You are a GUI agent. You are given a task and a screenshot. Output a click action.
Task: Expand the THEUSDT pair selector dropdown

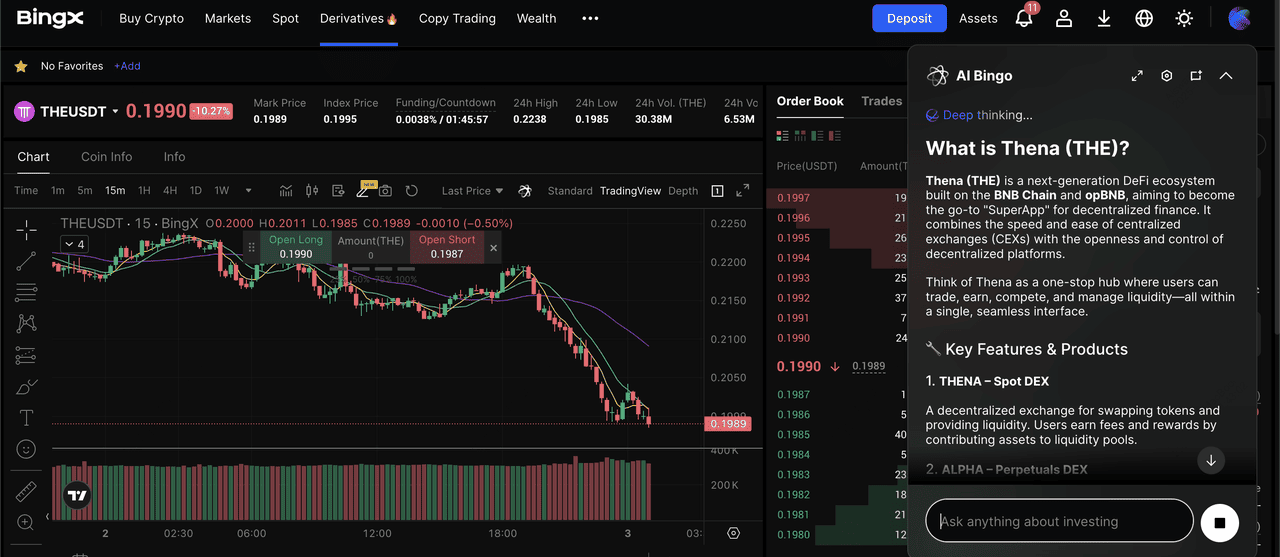click(x=115, y=112)
